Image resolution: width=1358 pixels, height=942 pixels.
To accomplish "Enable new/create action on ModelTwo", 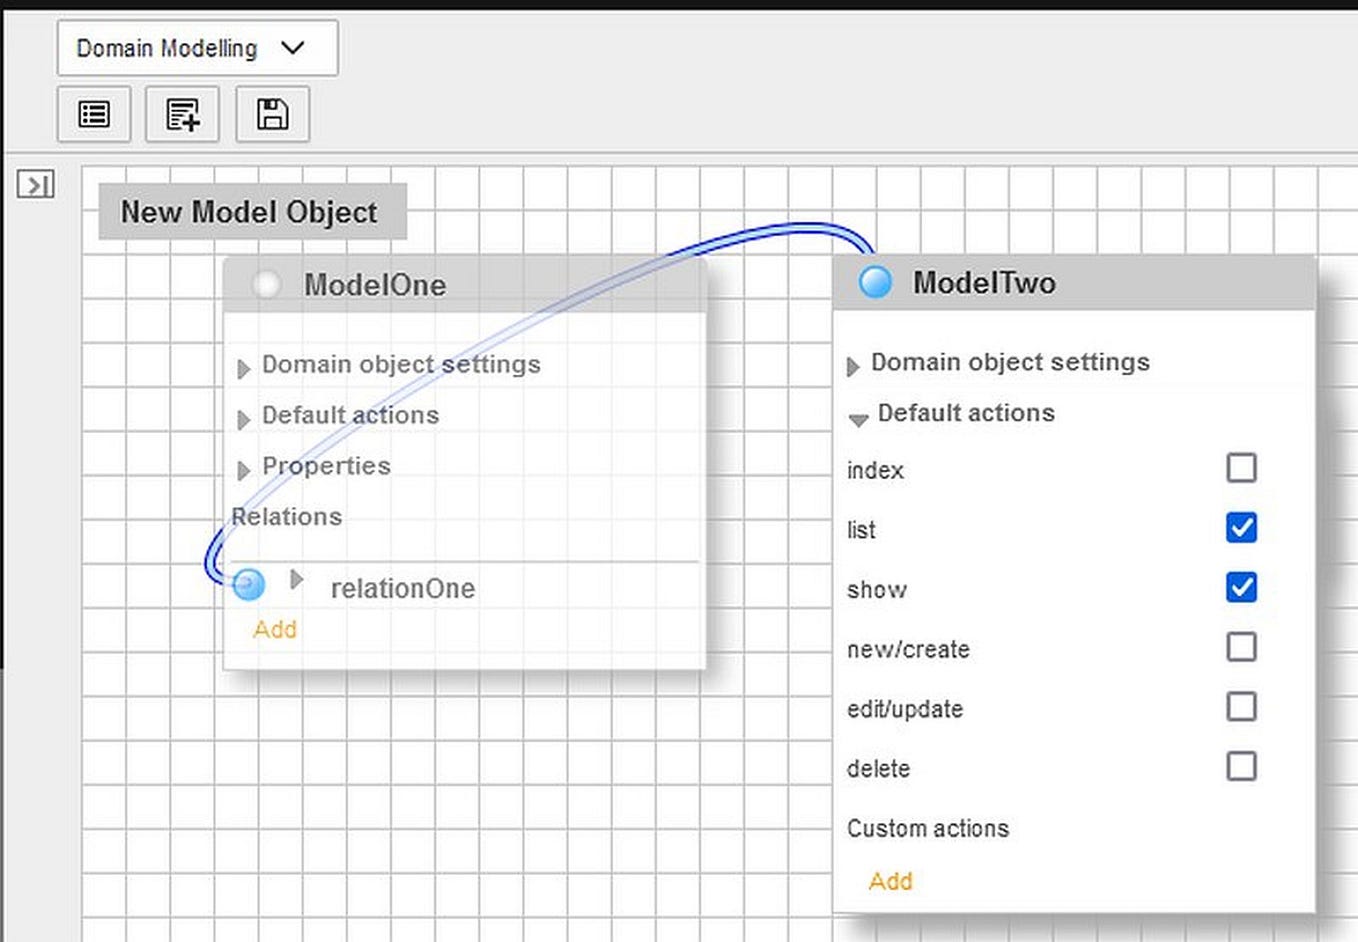I will [1241, 647].
